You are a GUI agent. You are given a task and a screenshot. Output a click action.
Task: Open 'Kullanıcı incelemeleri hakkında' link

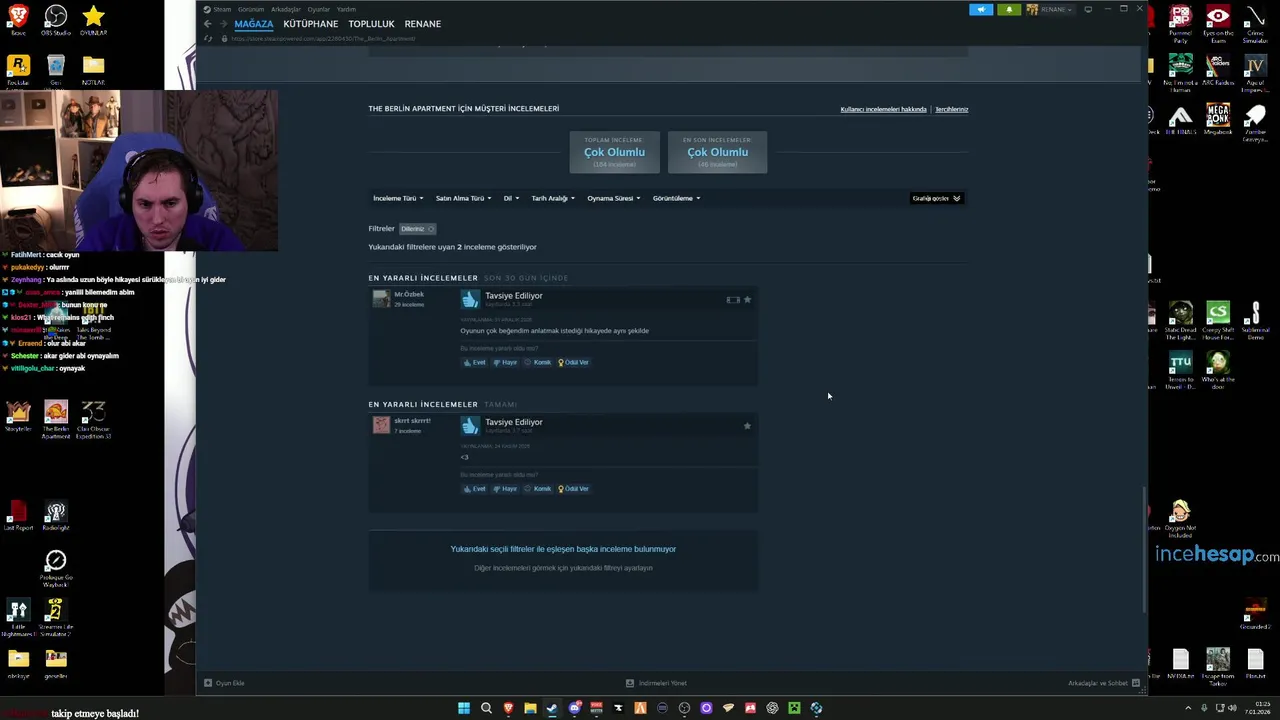pyautogui.click(x=883, y=109)
